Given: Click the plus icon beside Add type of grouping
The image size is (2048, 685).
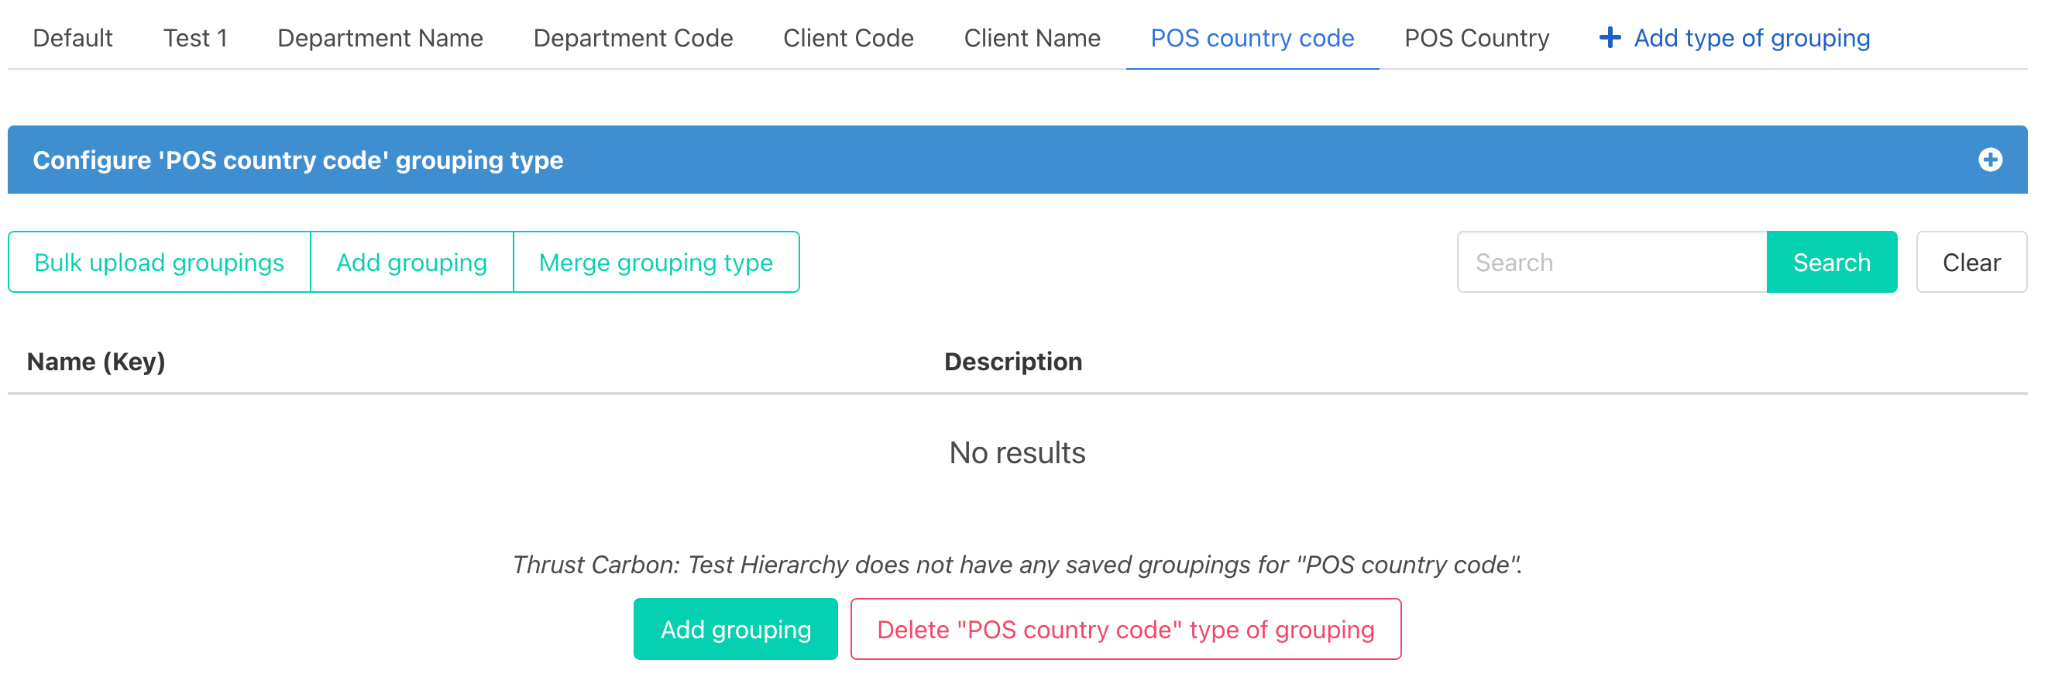Looking at the screenshot, I should [x=1610, y=38].
